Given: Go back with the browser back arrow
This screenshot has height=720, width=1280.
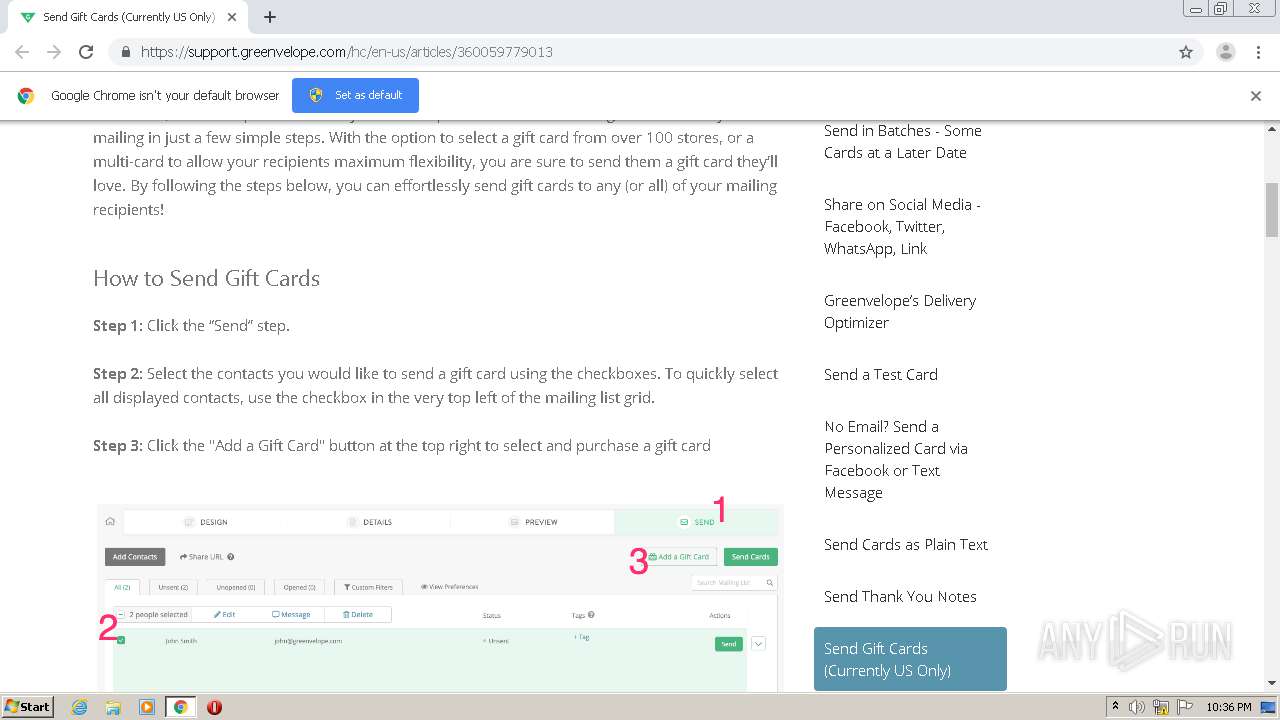Looking at the screenshot, I should [22, 52].
